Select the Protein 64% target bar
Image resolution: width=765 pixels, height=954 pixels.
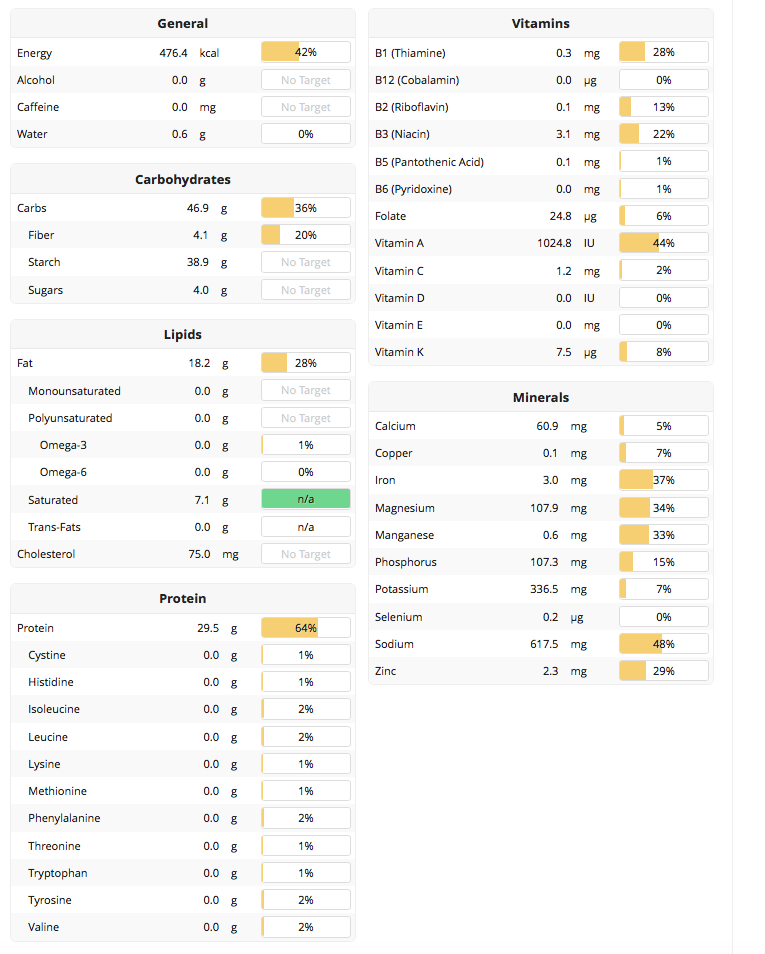(306, 628)
